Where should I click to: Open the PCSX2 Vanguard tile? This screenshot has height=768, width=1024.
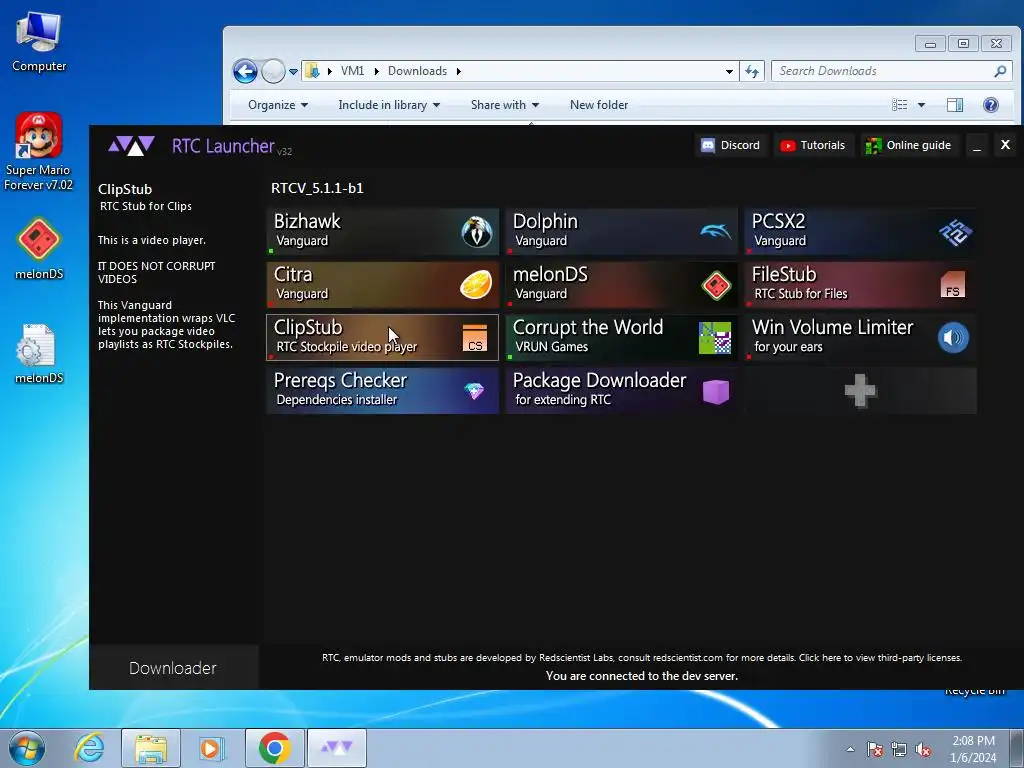[861, 231]
